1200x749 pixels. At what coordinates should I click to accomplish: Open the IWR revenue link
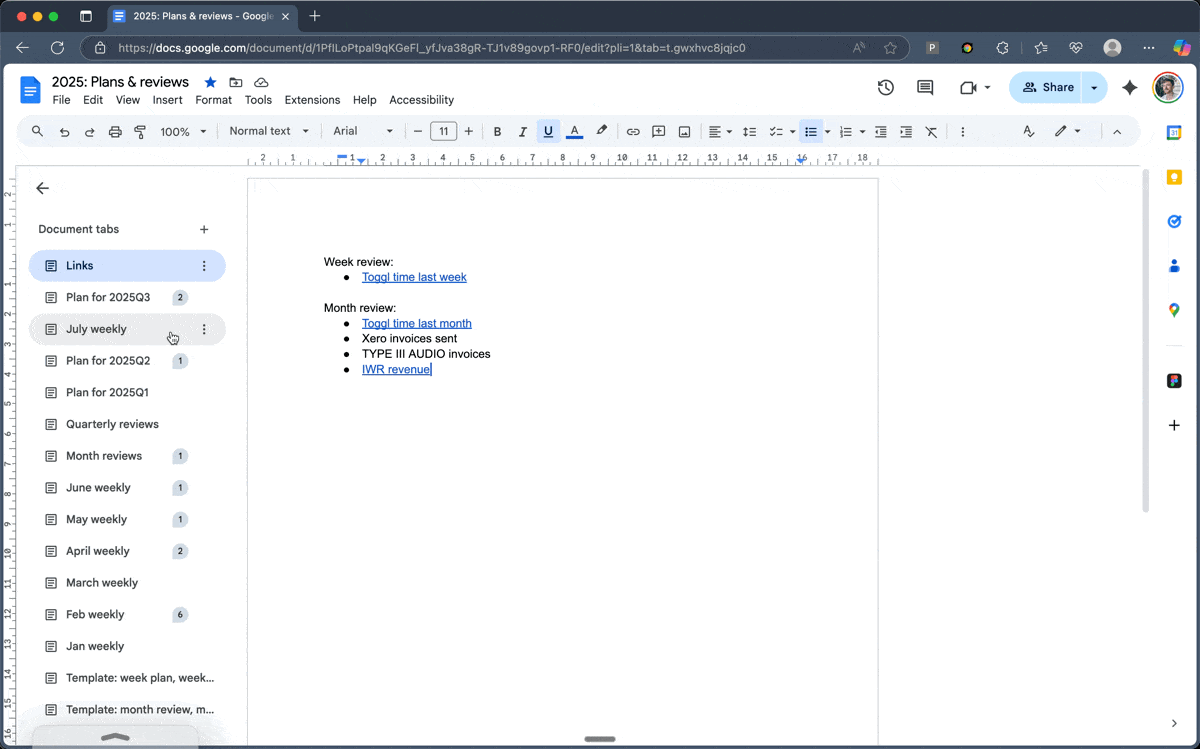[x=396, y=369]
